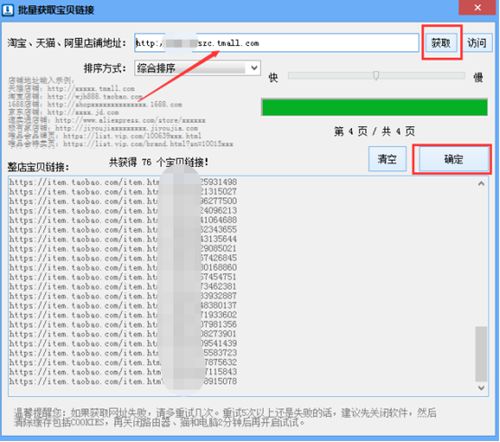Click the green progress bar
The height and width of the screenshot is (442, 500).
point(375,107)
